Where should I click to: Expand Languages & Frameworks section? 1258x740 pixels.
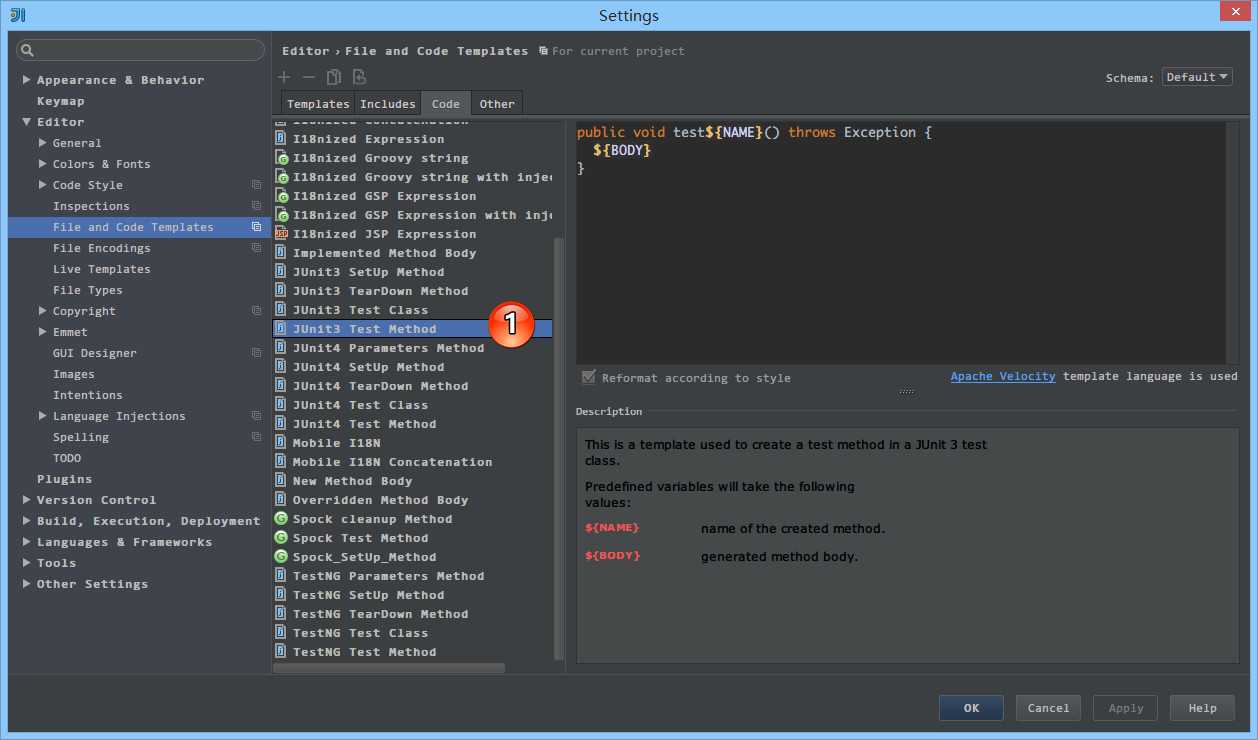[x=27, y=542]
